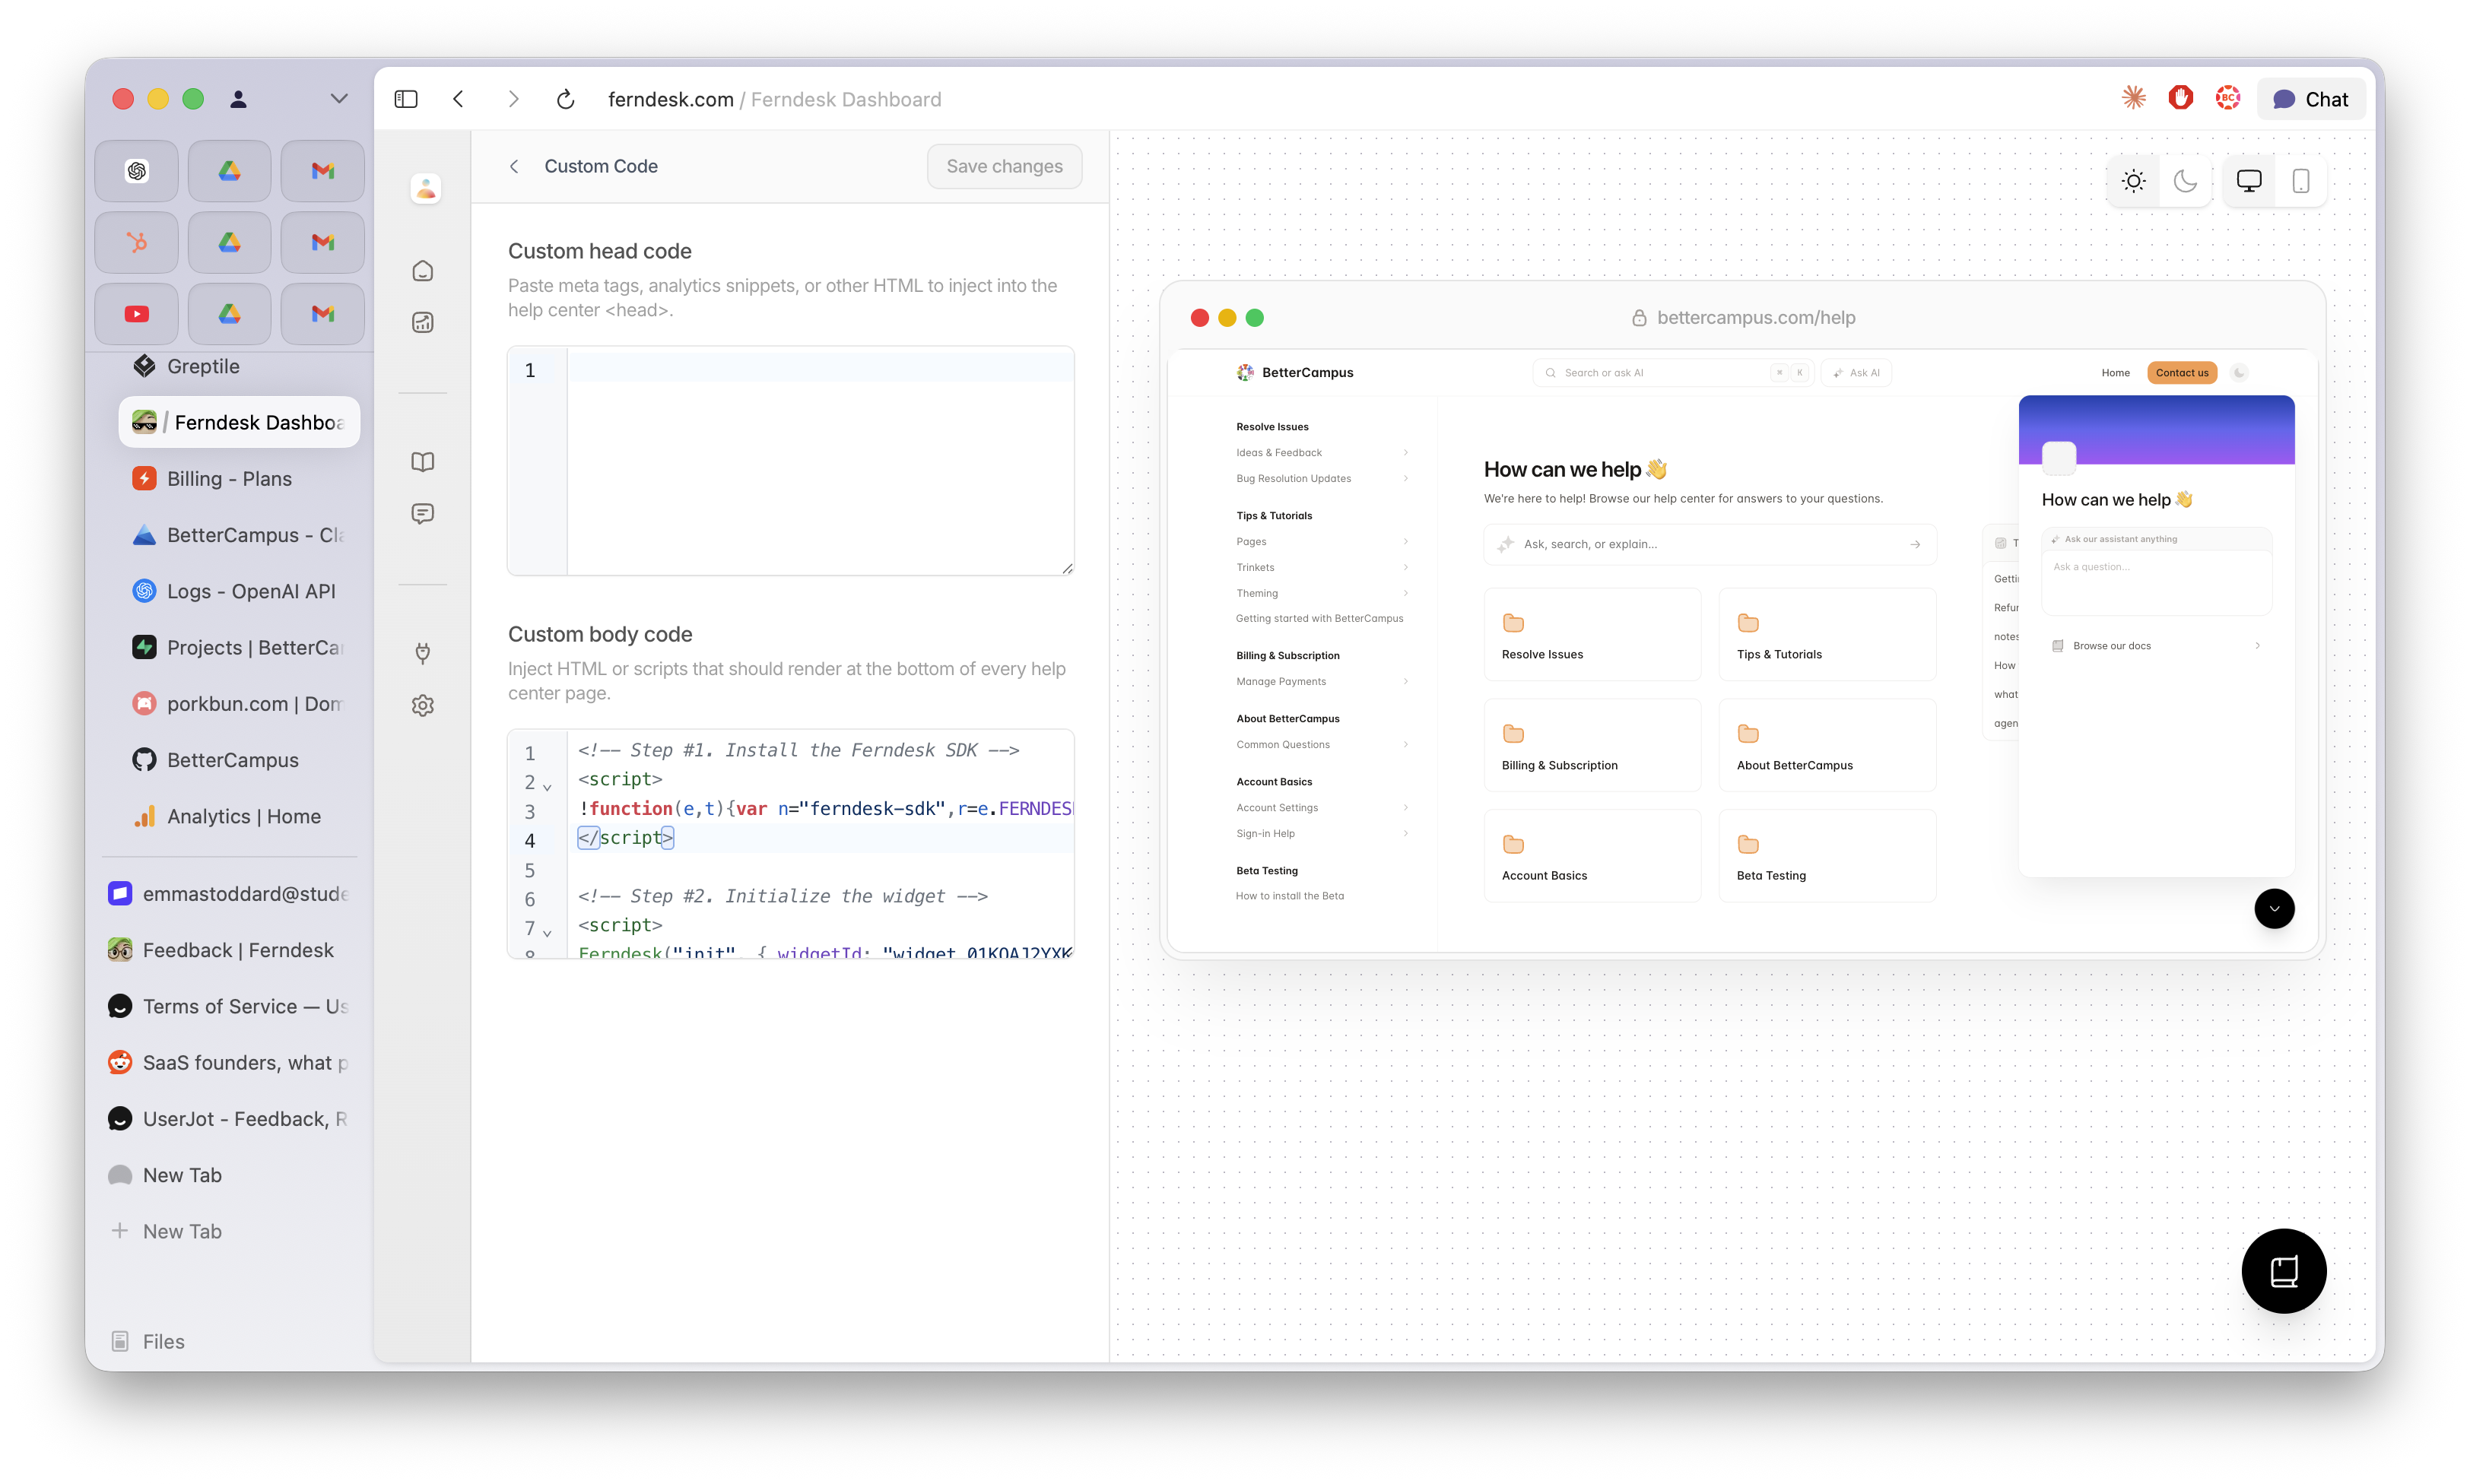
Task: Open the analytics chart icon in sidebar
Action: tap(423, 322)
